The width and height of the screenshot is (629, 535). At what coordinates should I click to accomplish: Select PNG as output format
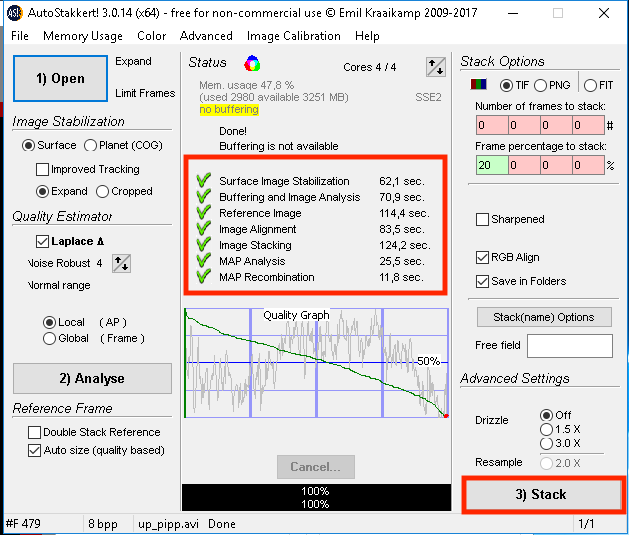pyautogui.click(x=540, y=86)
